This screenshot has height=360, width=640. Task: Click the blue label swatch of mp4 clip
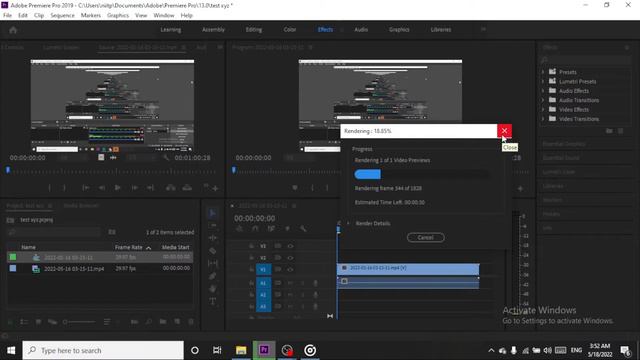(x=13, y=269)
